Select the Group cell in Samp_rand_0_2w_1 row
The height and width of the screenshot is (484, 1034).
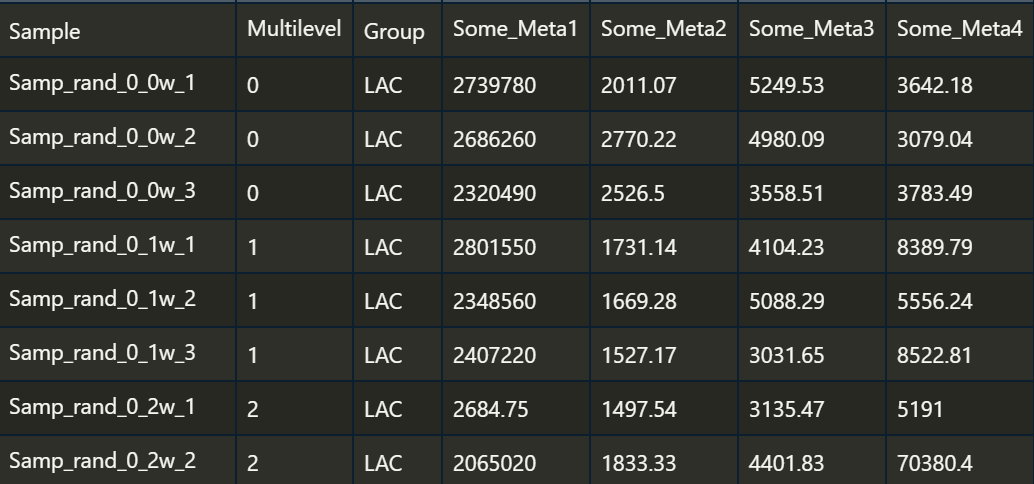(x=398, y=409)
